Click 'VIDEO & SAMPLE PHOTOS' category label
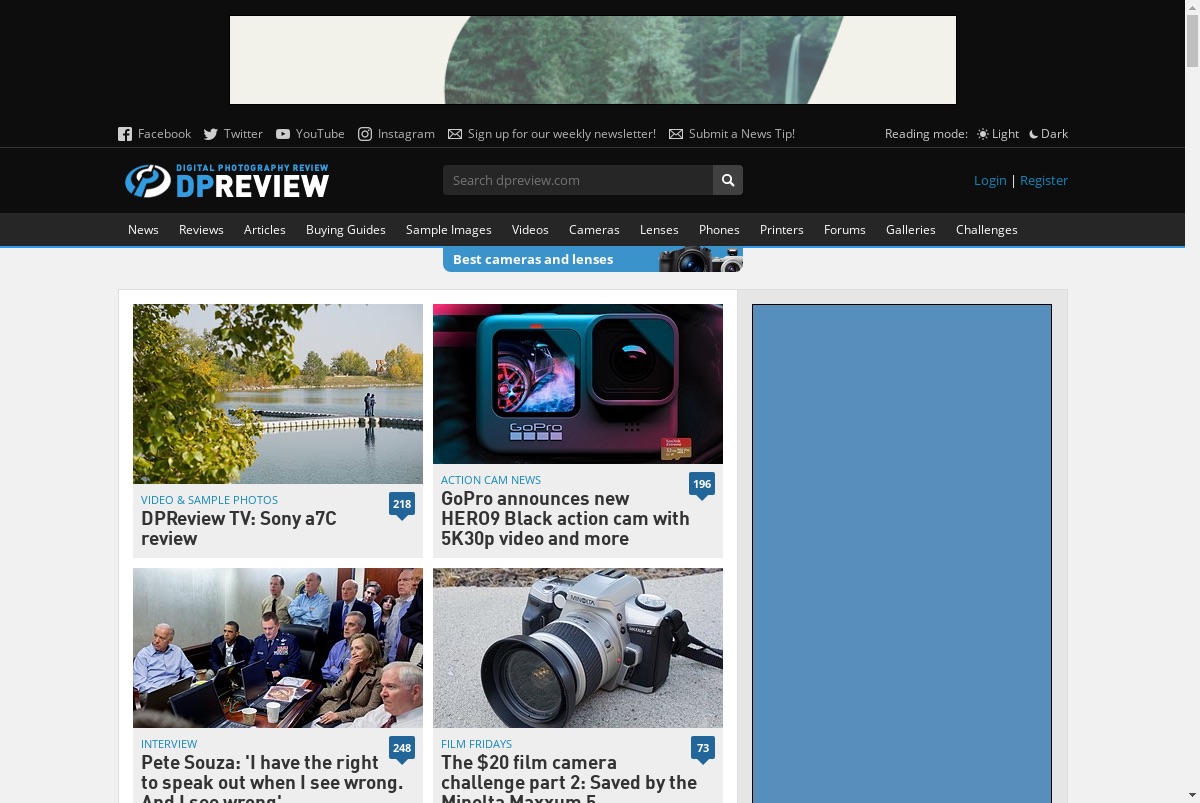Viewport: 1200px width, 803px height. (x=209, y=500)
